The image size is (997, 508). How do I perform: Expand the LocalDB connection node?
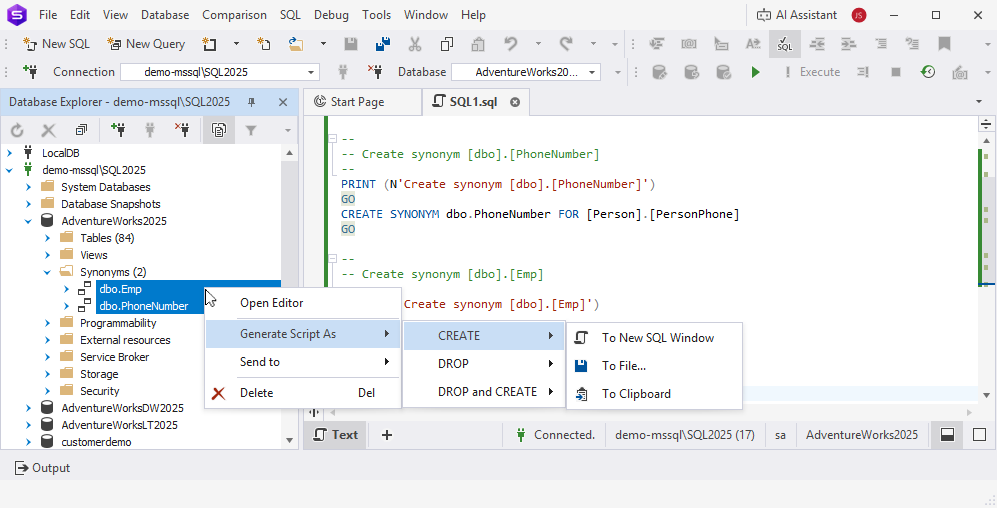point(9,153)
